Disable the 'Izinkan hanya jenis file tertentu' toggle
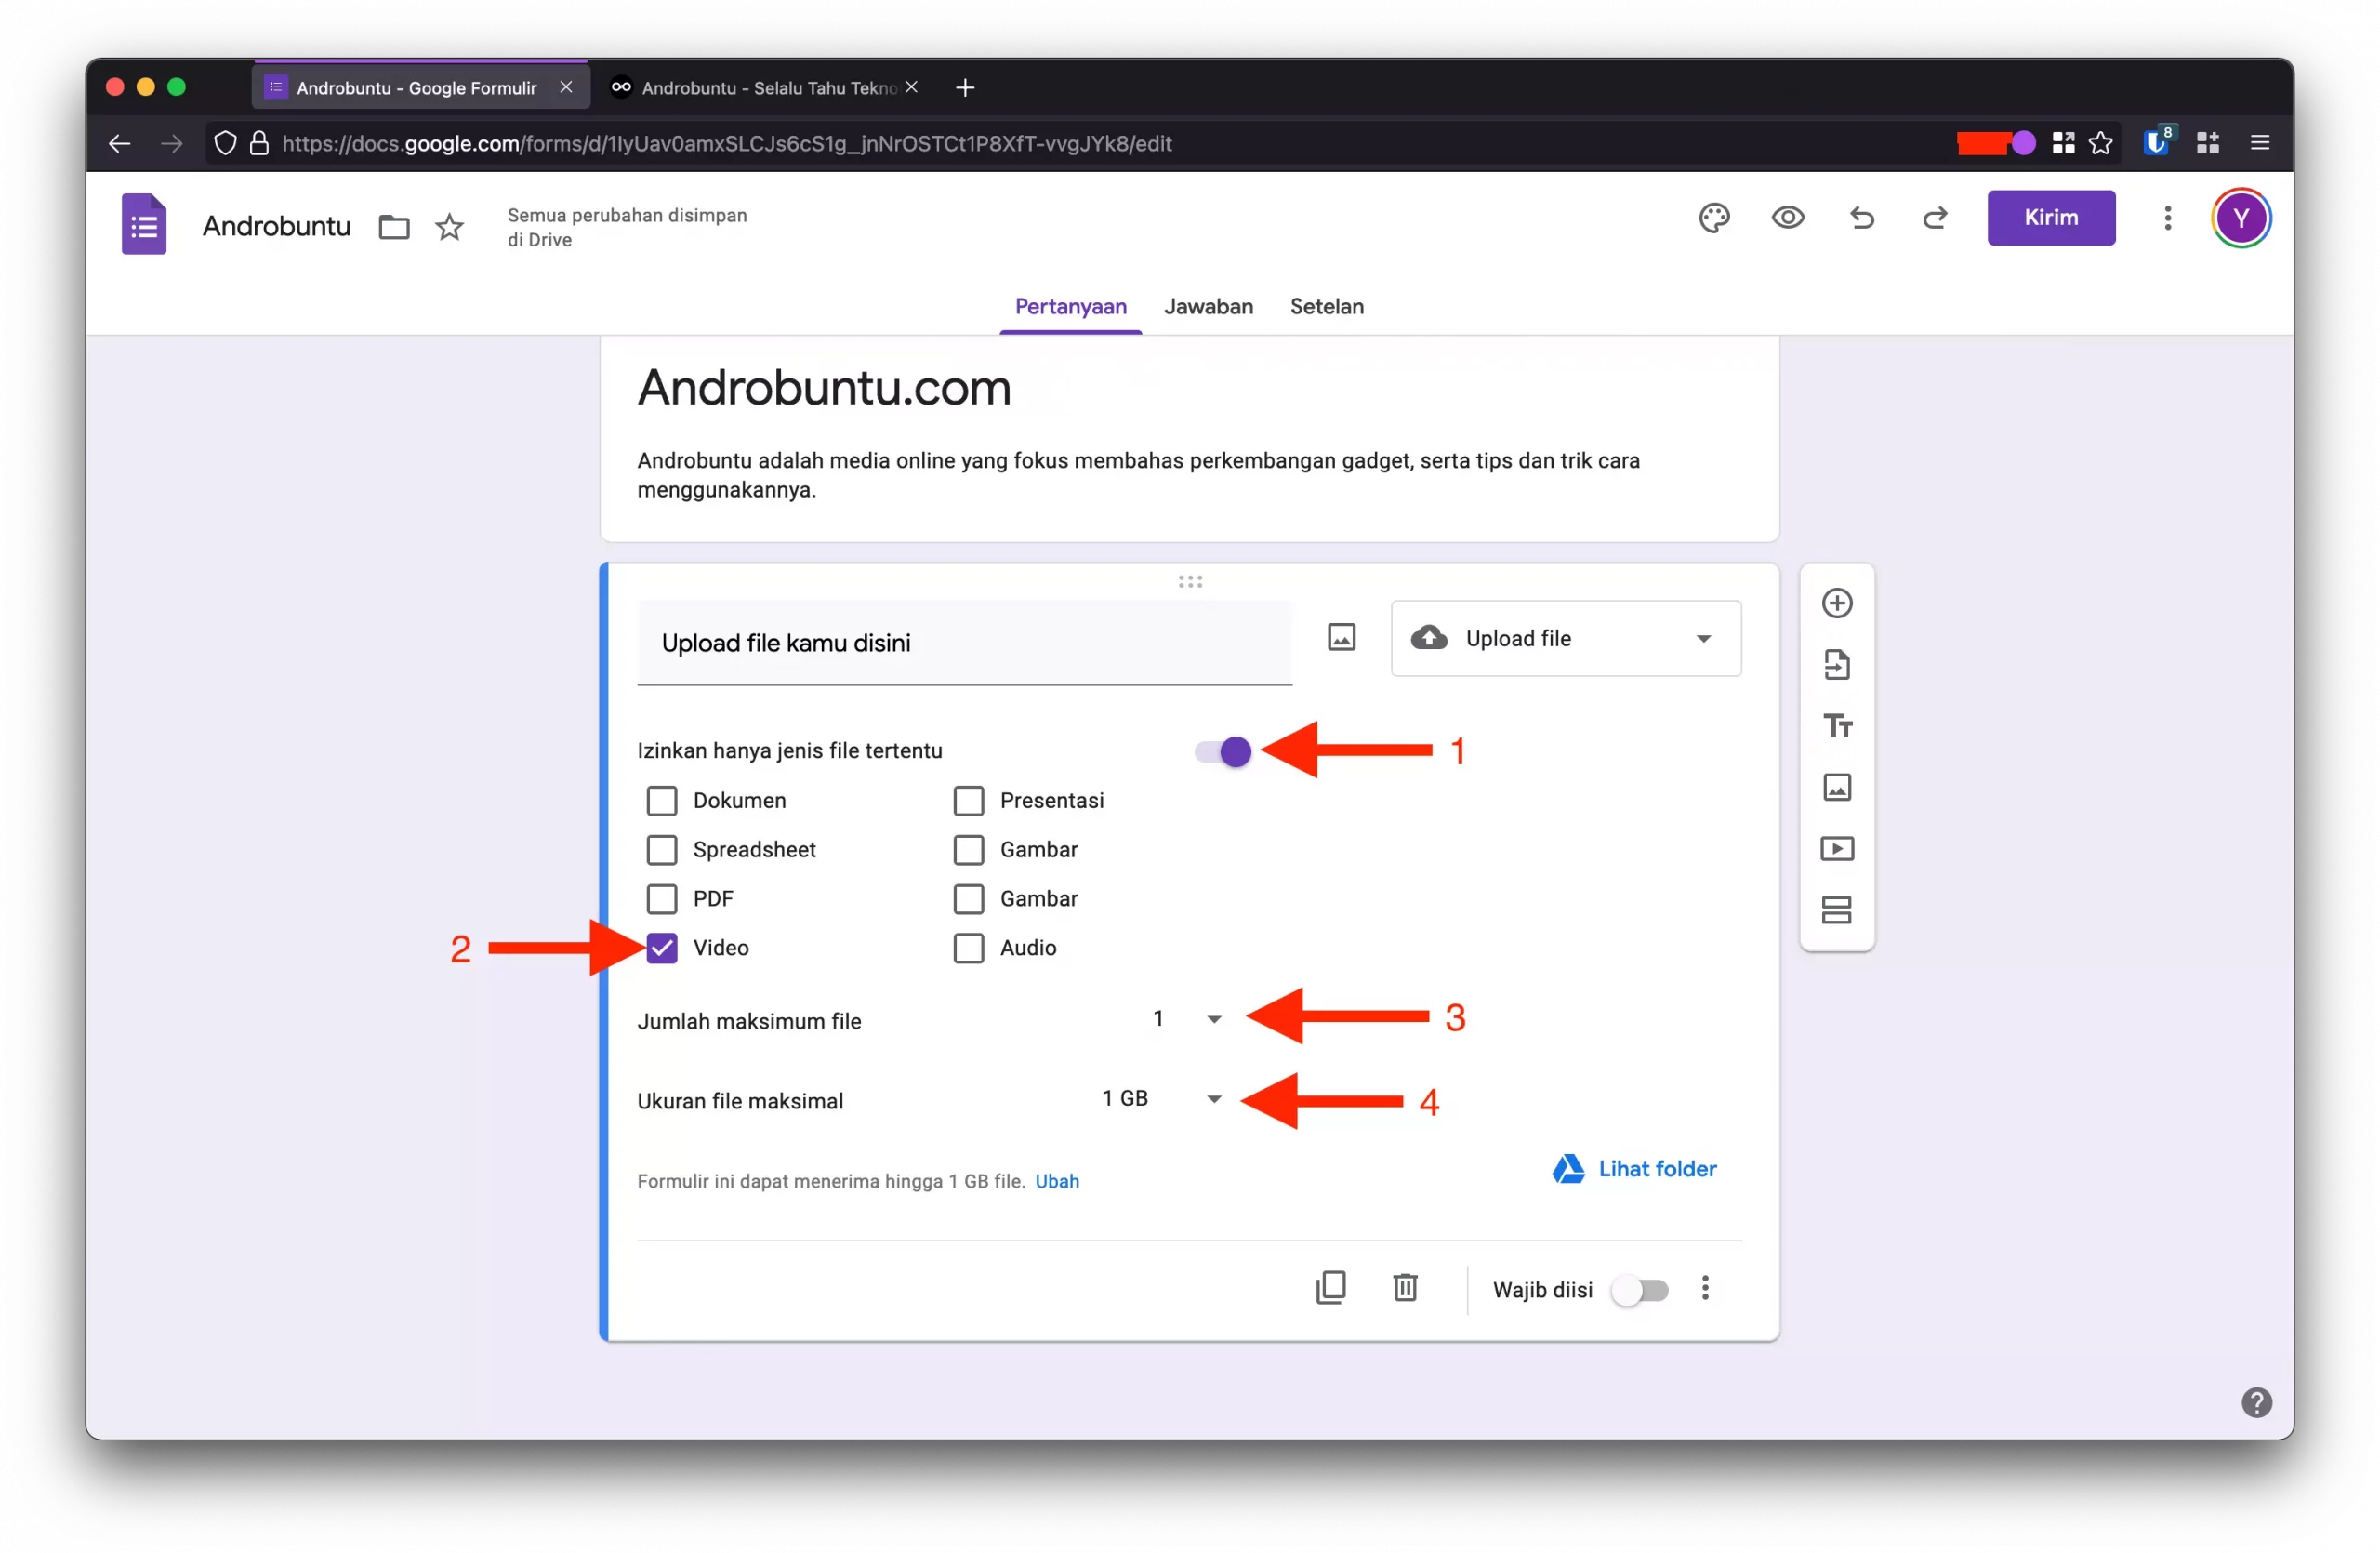This screenshot has width=2380, height=1553. pyautogui.click(x=1219, y=752)
